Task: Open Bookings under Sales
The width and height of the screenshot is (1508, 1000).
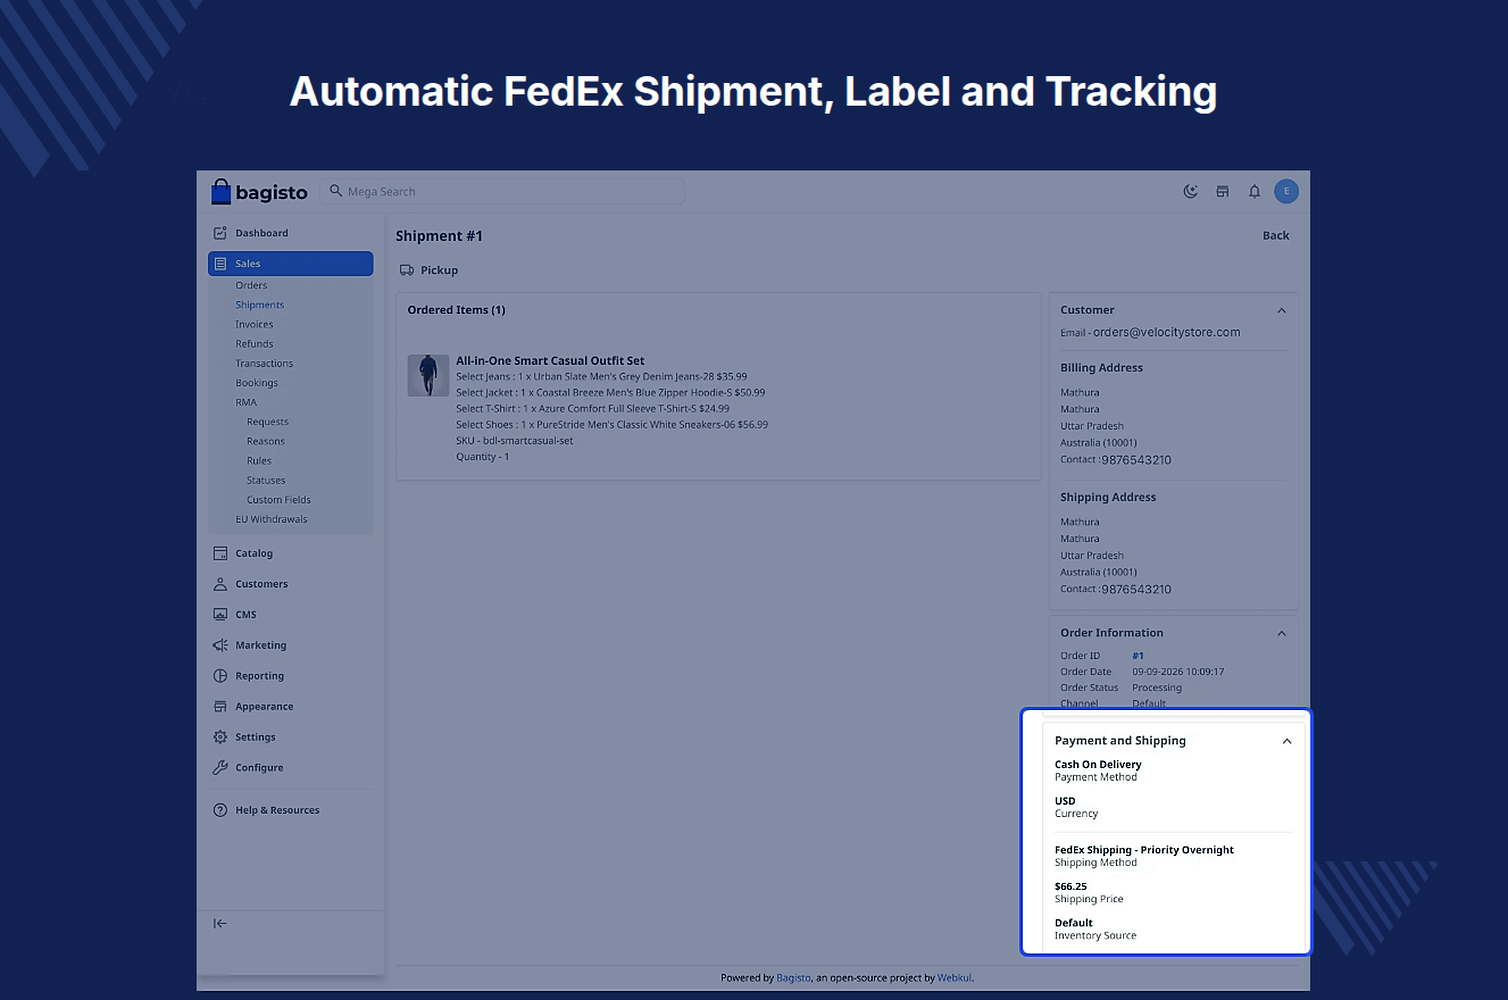Action: click(x=256, y=383)
